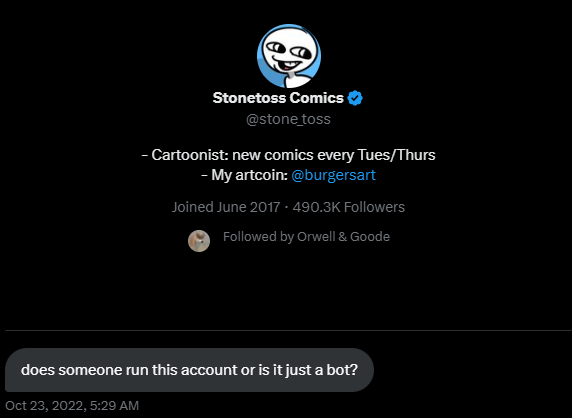Click the blue verified checkmark badge

355,98
